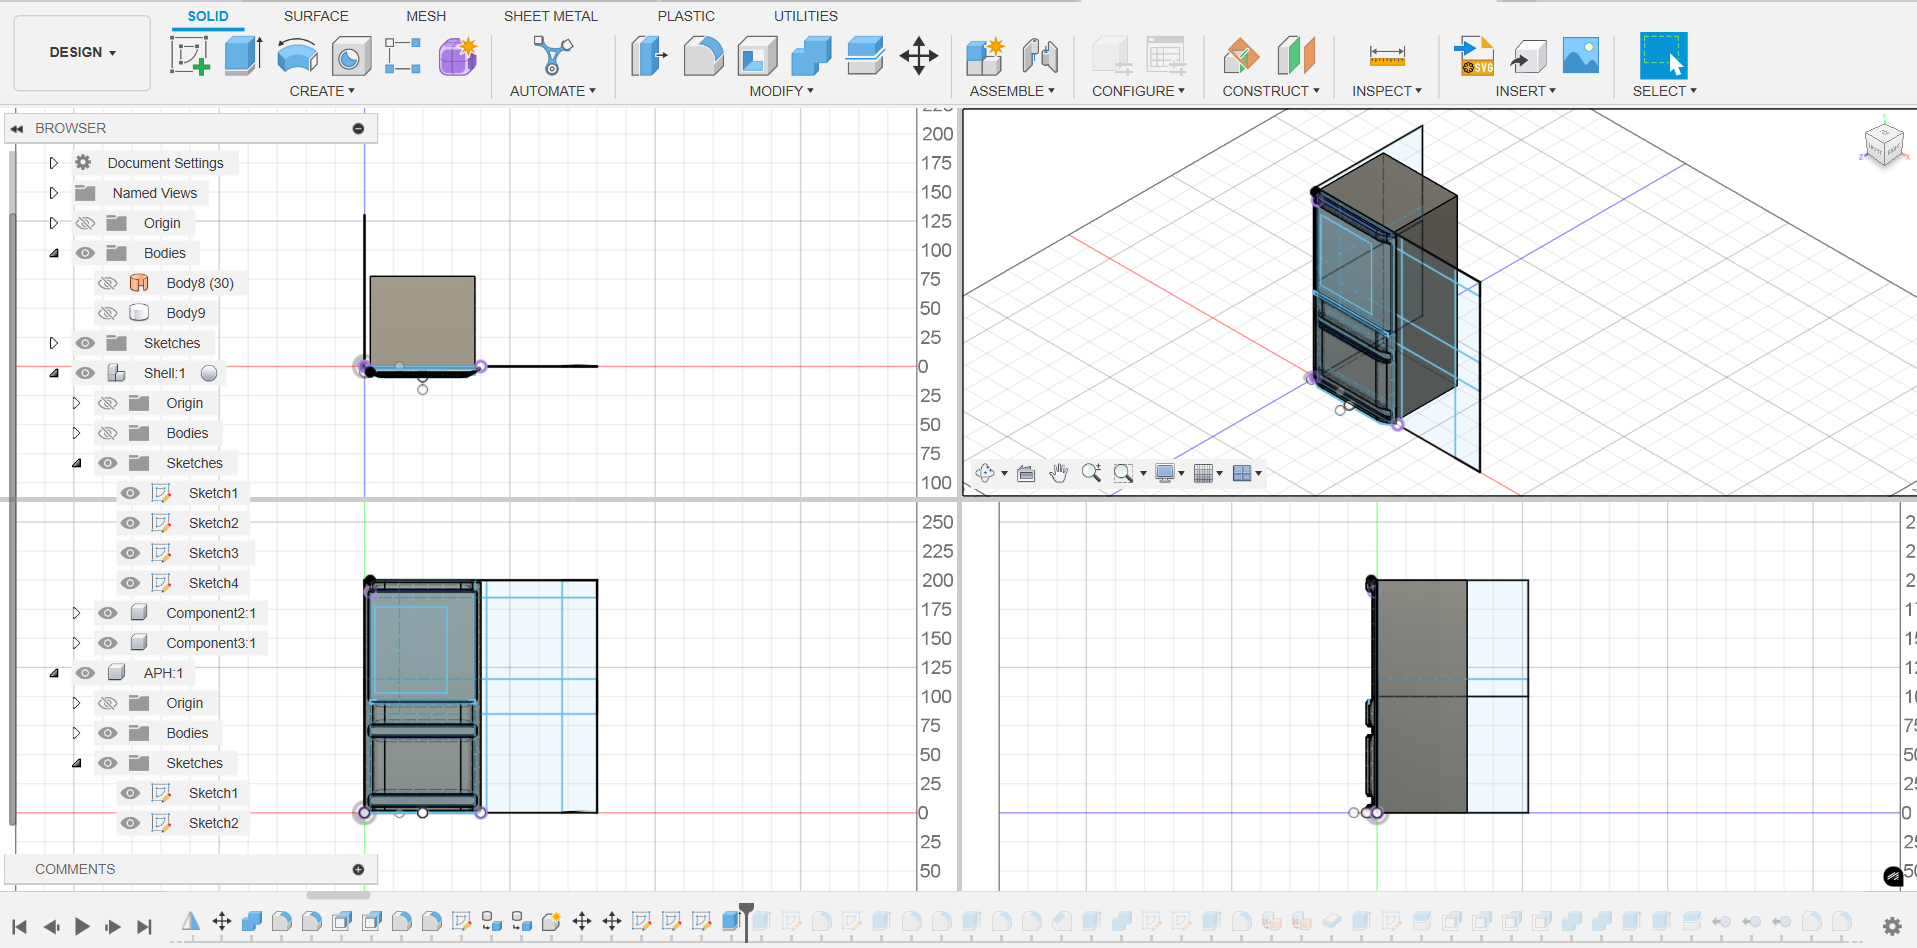Select the Create Form tool
This screenshot has height=948, width=1917.
(x=458, y=56)
